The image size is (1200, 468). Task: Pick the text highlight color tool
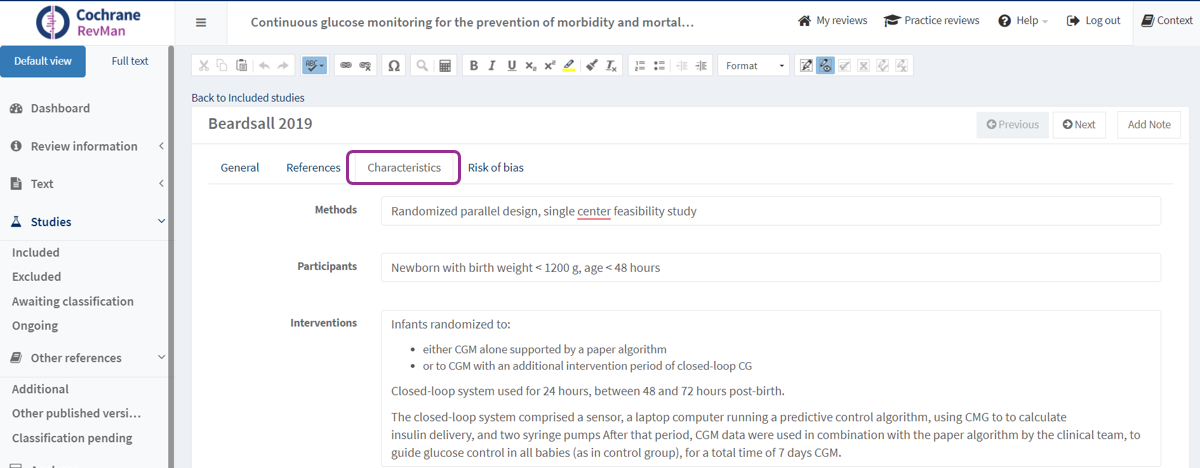point(569,66)
